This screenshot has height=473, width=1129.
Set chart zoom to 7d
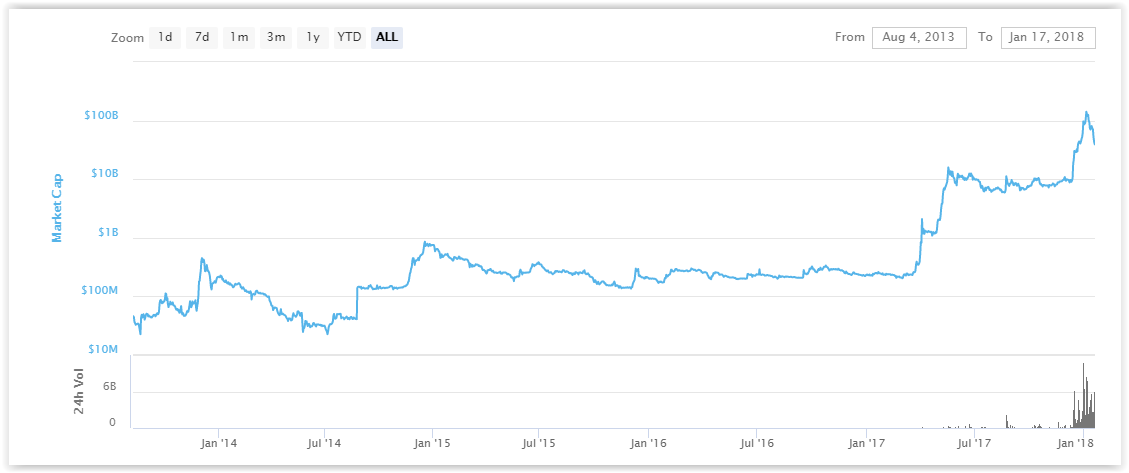point(202,37)
